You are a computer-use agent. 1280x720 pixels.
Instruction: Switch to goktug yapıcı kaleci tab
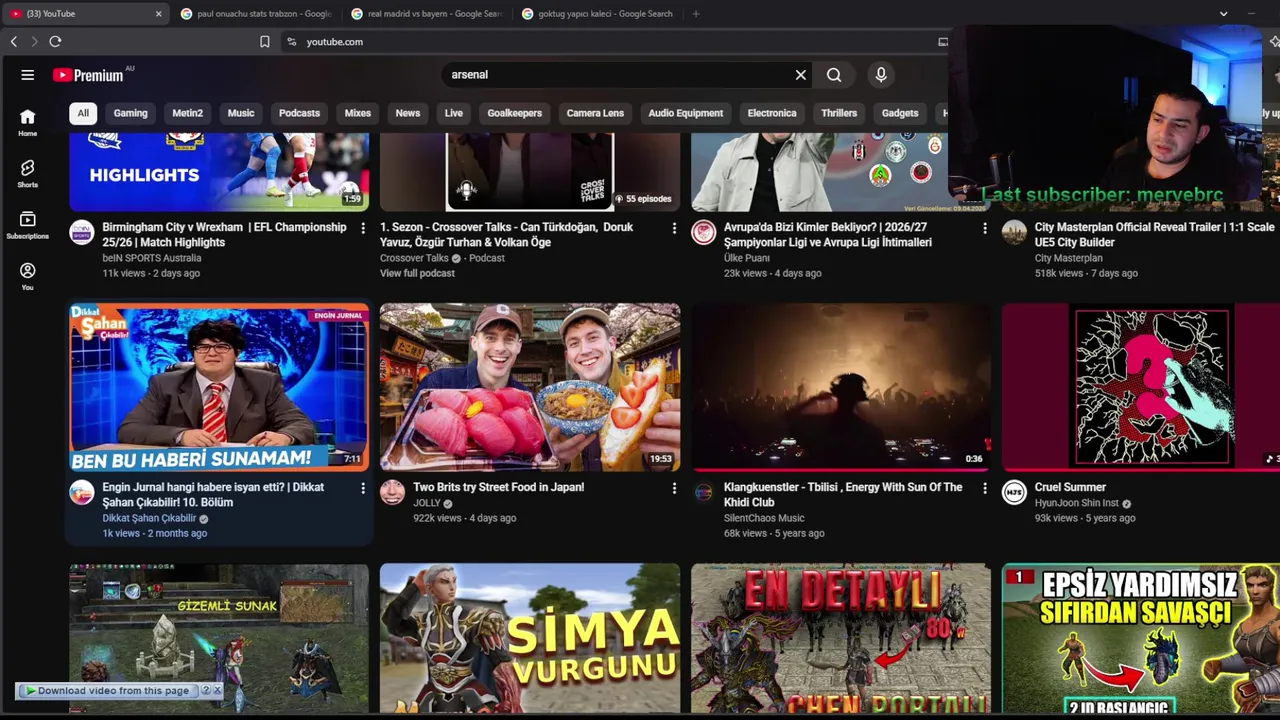click(x=597, y=14)
